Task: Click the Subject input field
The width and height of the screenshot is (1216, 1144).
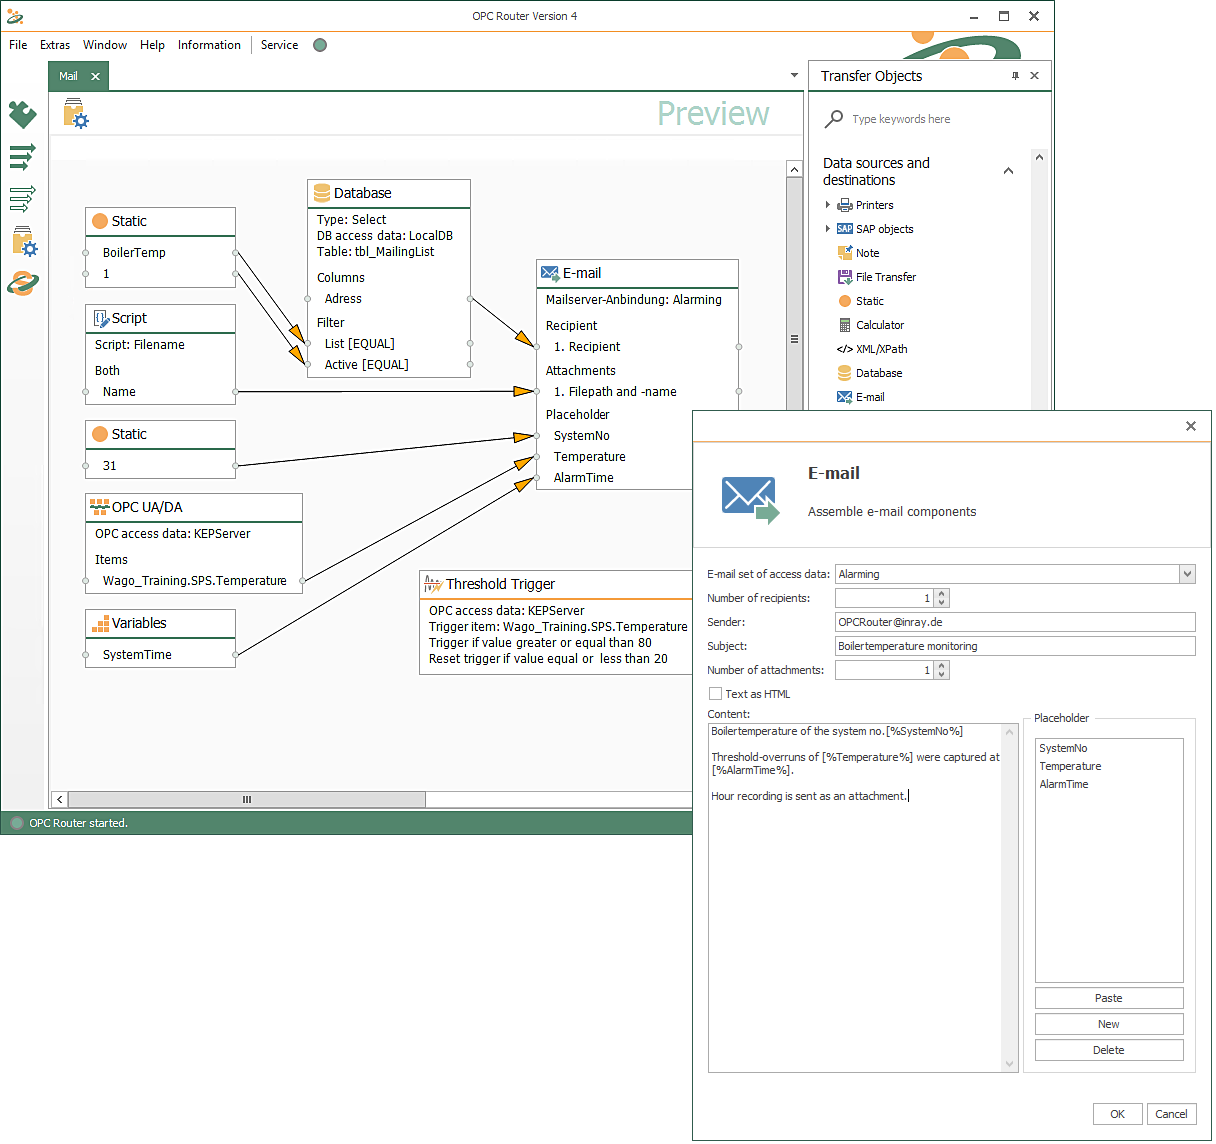Action: [x=1014, y=646]
